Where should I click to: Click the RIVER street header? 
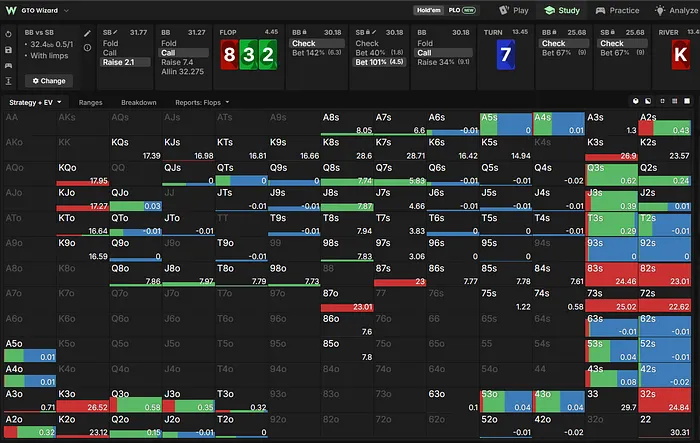click(x=668, y=32)
